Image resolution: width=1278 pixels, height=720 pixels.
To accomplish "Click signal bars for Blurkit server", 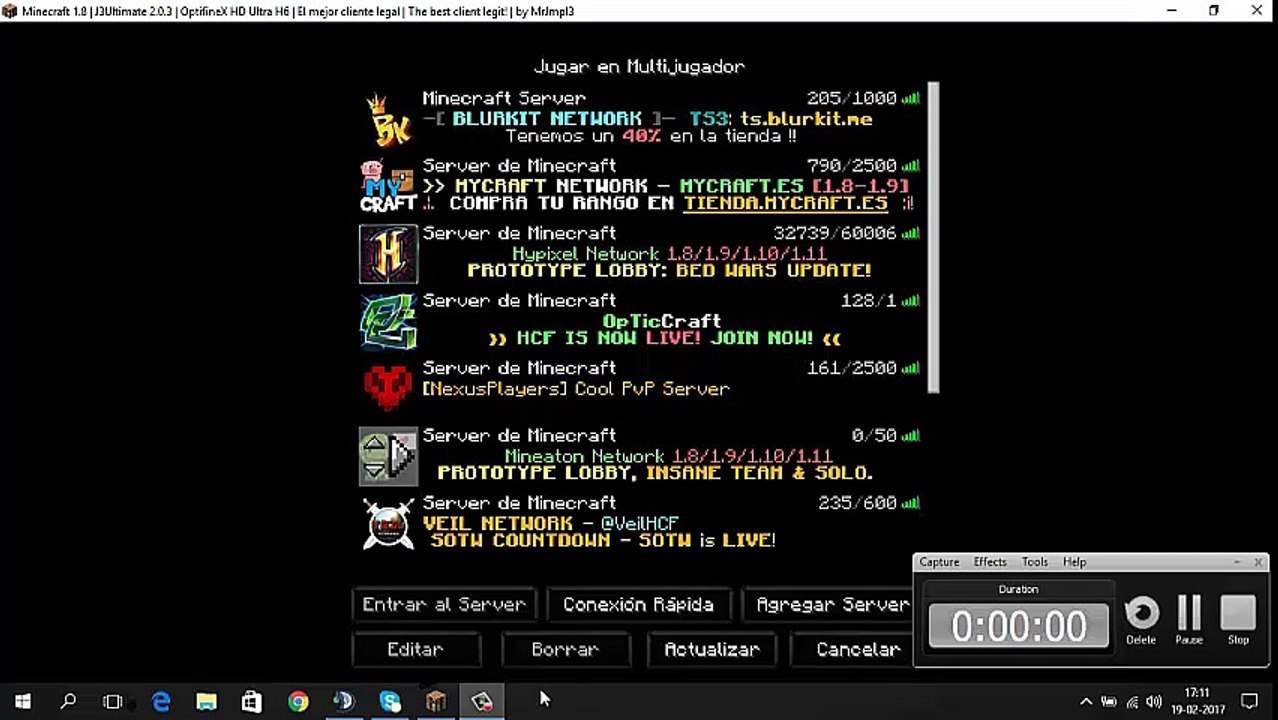I will coord(910,99).
